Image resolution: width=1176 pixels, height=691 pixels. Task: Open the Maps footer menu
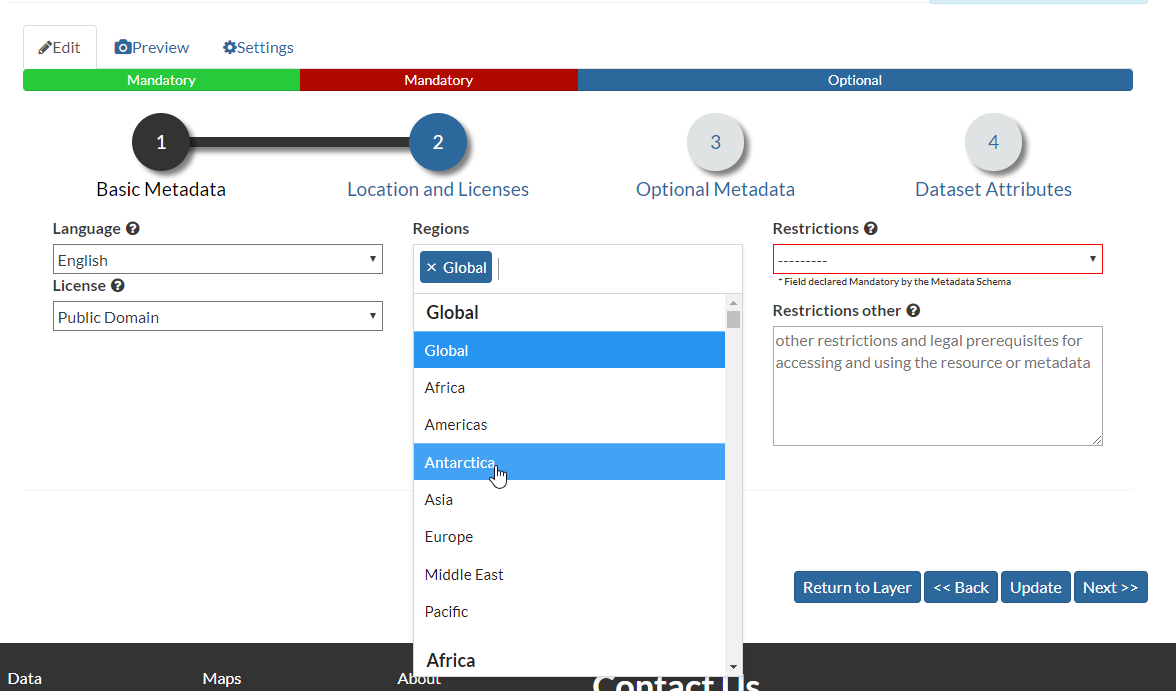click(221, 678)
